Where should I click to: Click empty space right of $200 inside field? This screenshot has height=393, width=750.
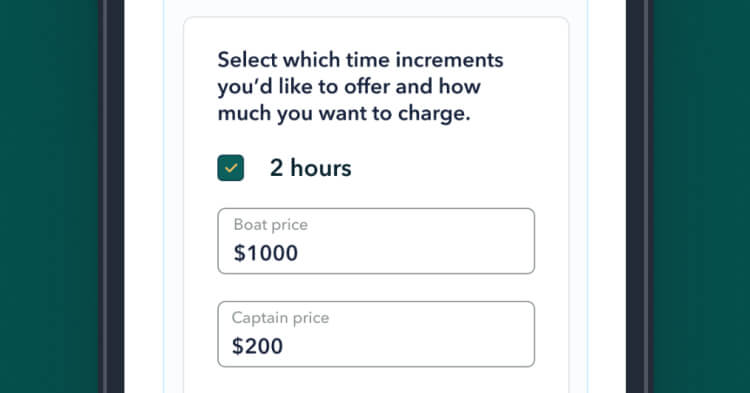coord(407,346)
